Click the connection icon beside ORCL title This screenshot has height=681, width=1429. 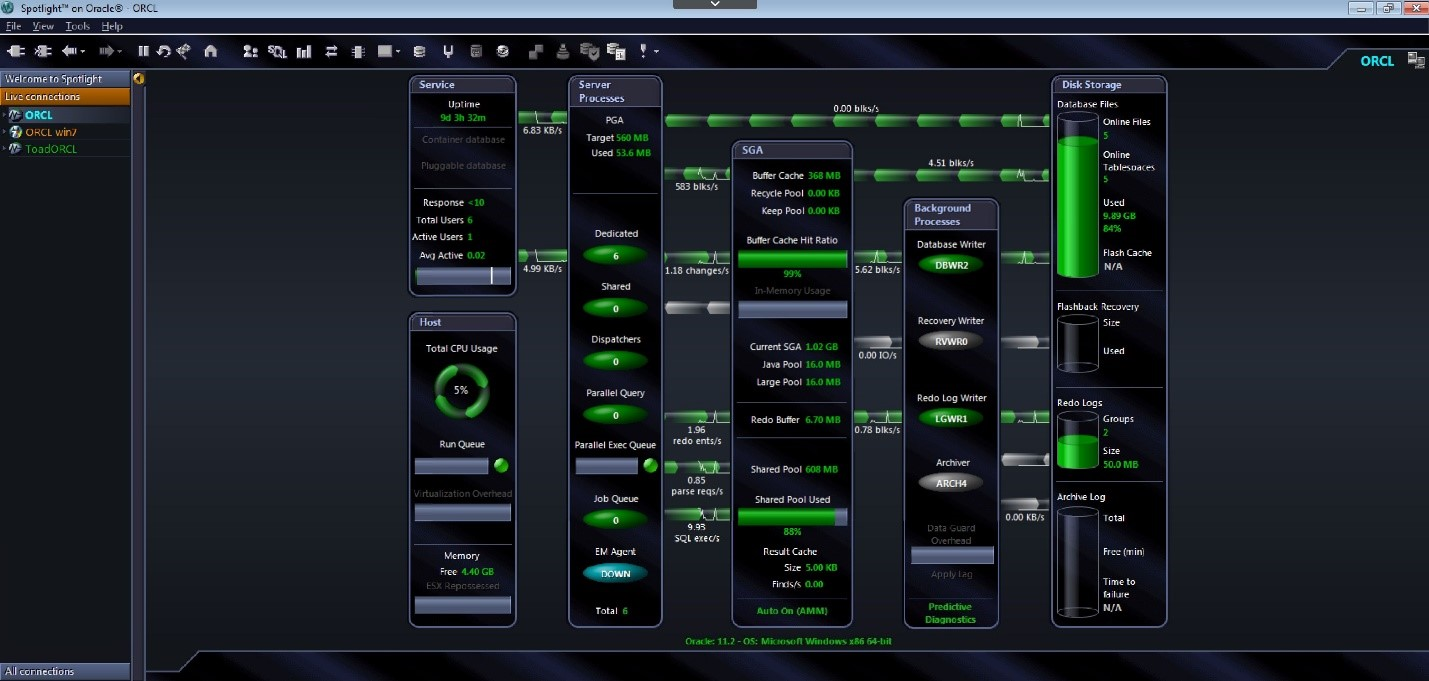click(1416, 61)
